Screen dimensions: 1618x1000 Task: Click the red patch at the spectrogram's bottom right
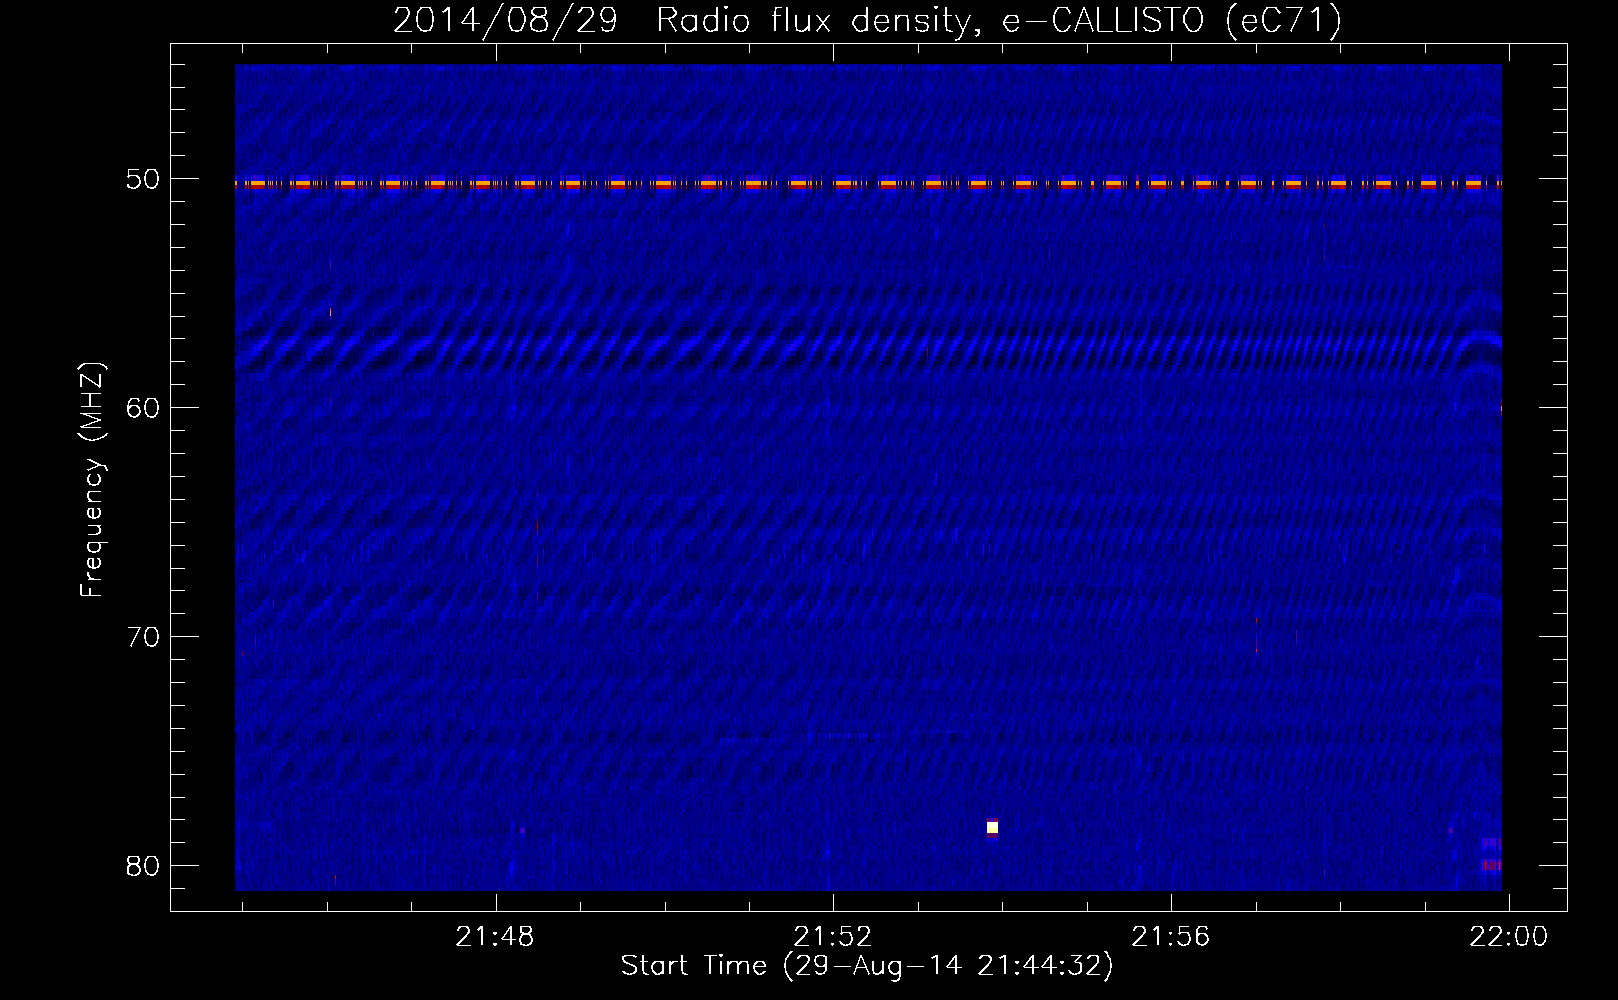click(1491, 864)
